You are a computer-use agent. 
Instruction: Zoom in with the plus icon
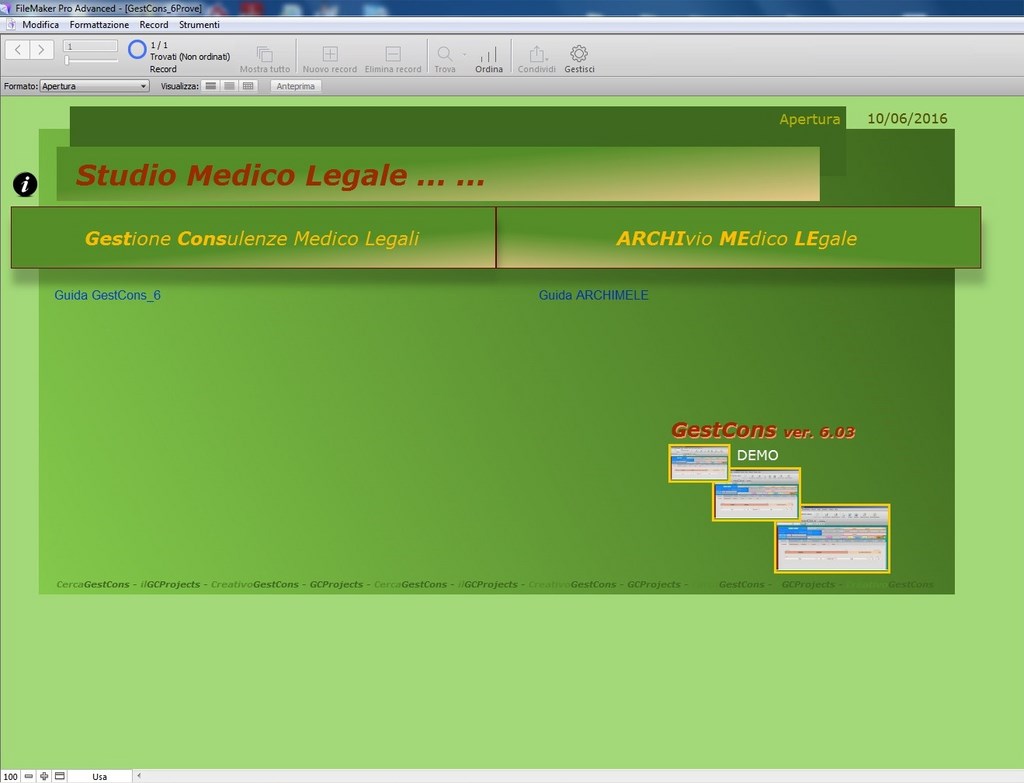44,776
